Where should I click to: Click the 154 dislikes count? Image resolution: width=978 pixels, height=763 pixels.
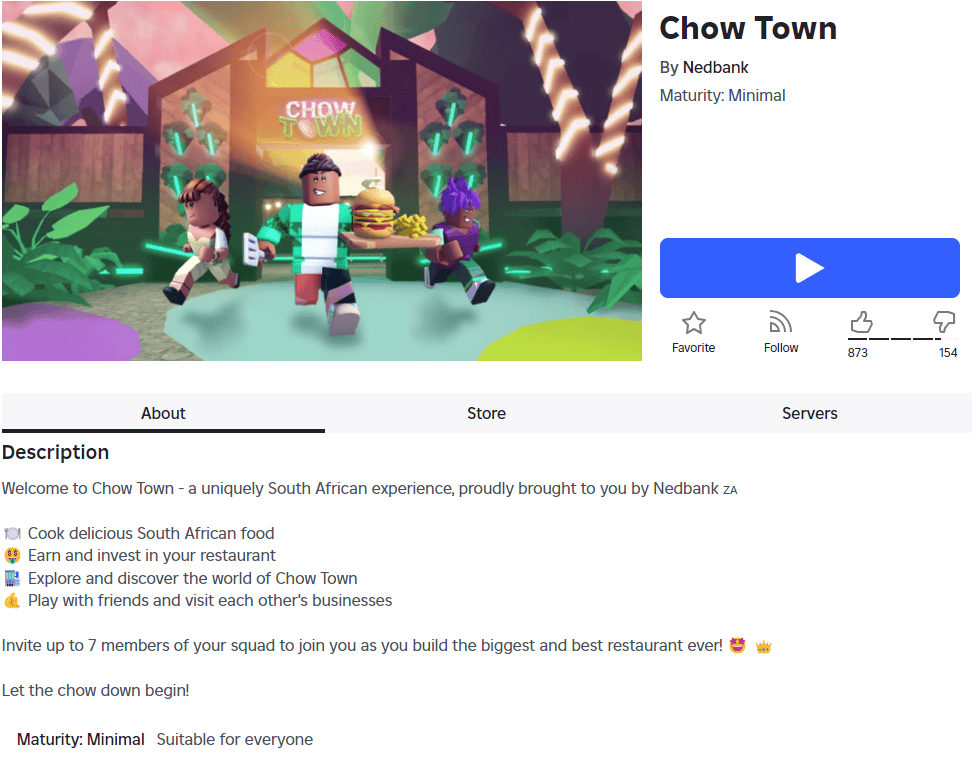click(x=948, y=352)
